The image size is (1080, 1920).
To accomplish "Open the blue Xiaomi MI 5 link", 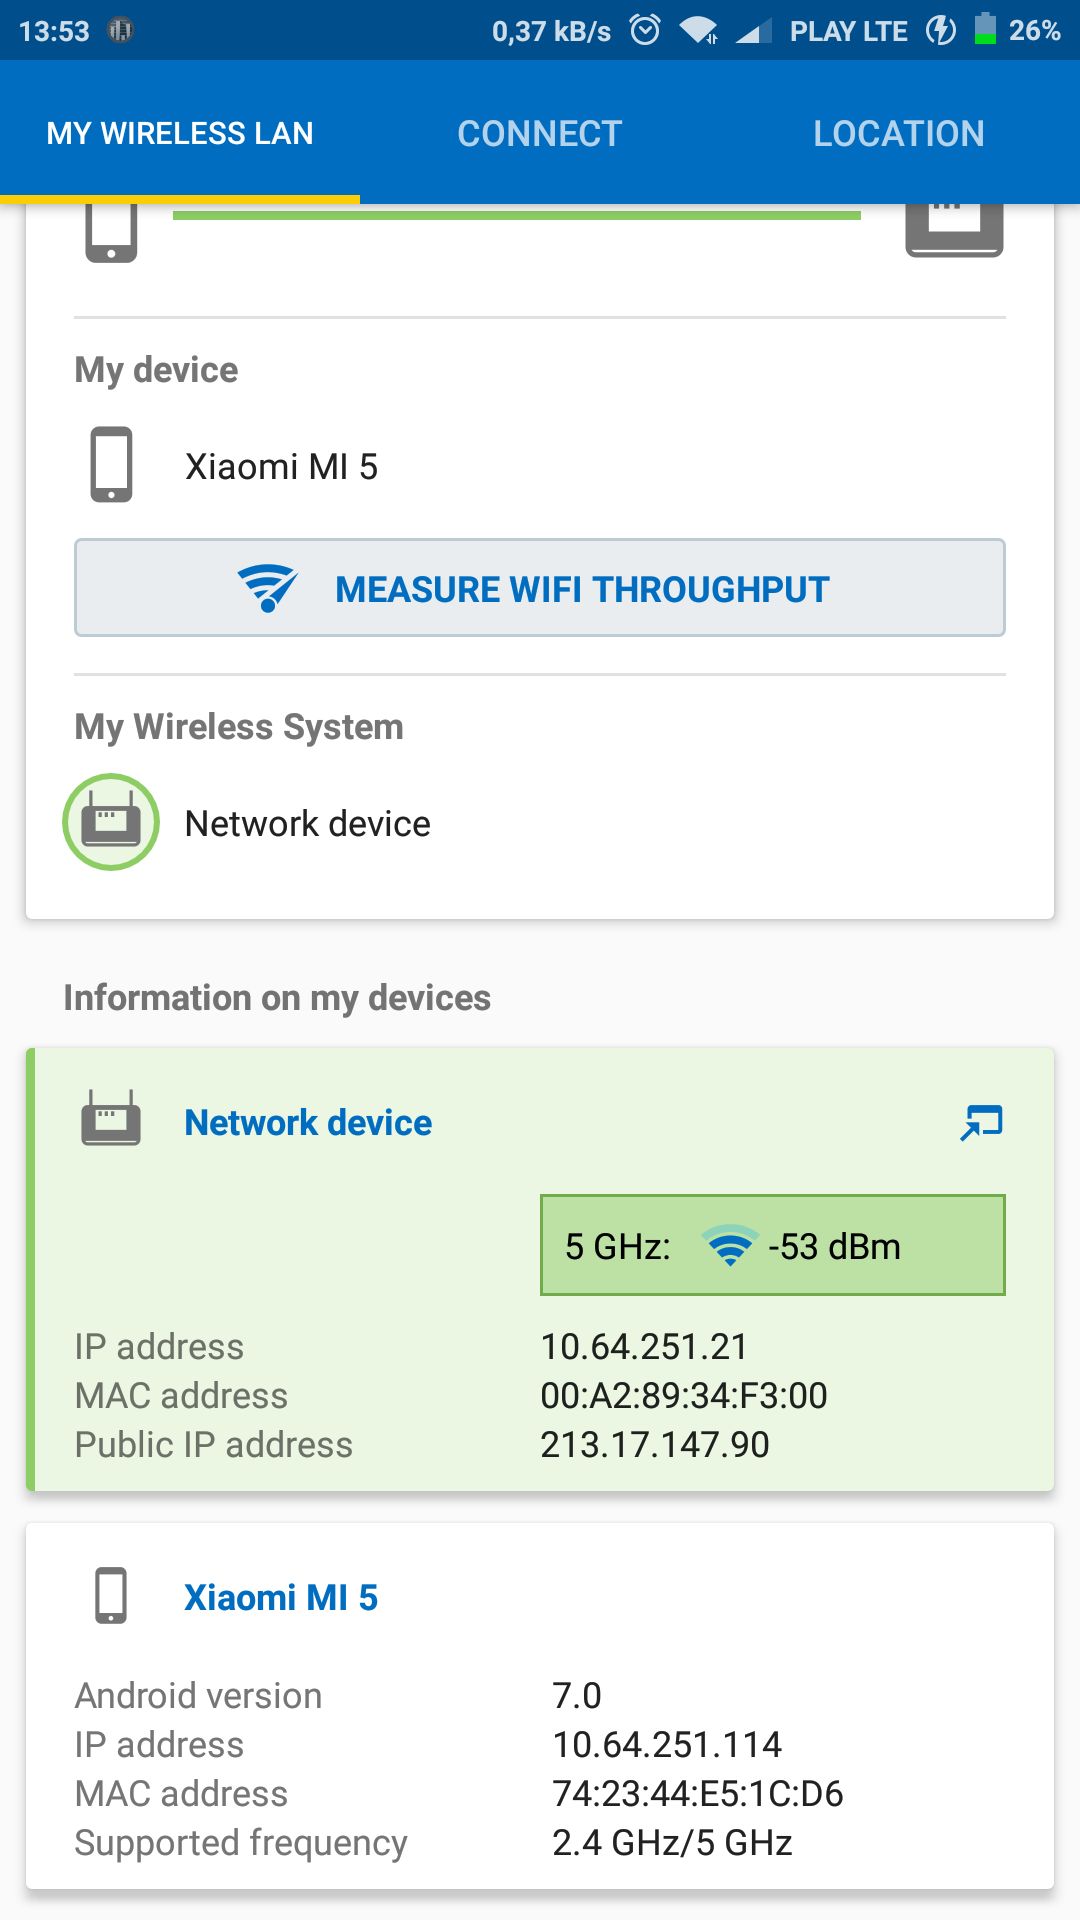I will coord(281,1598).
